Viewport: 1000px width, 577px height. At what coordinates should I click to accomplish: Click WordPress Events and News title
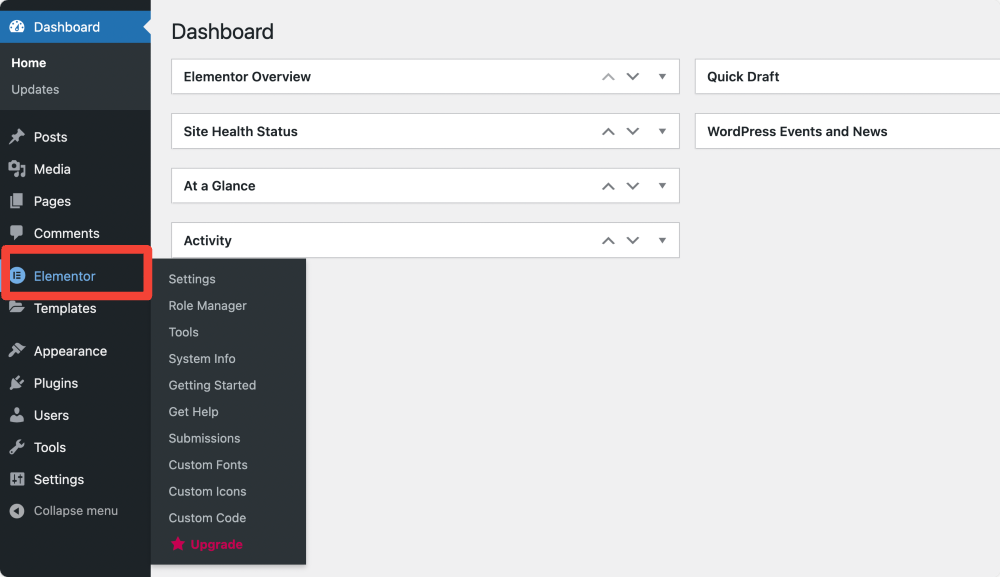tap(797, 131)
